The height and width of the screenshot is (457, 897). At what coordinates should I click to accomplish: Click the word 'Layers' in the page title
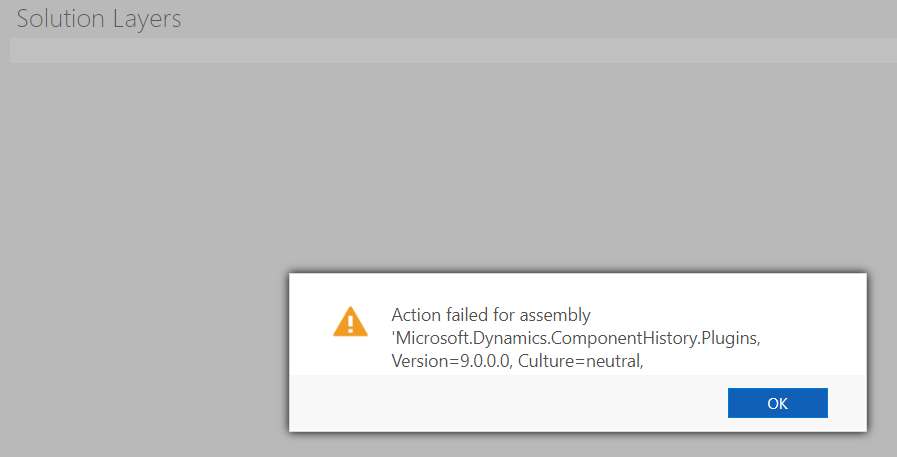point(147,20)
